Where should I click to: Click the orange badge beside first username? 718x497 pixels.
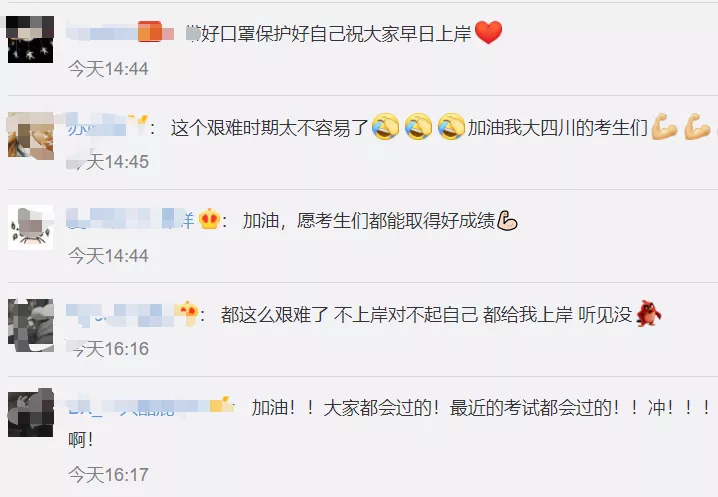150,32
